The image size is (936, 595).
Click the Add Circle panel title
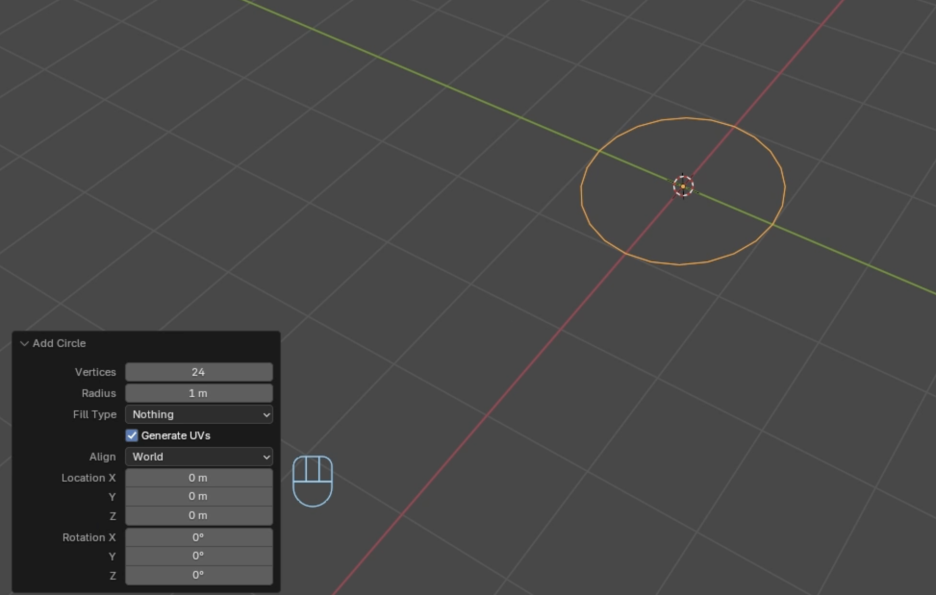pos(59,343)
